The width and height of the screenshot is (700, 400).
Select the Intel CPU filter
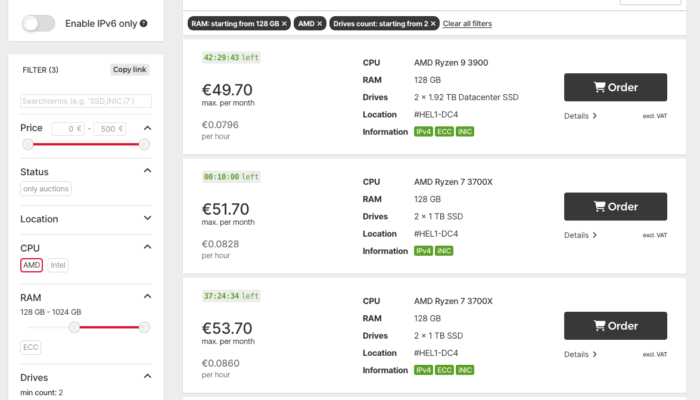(58, 265)
